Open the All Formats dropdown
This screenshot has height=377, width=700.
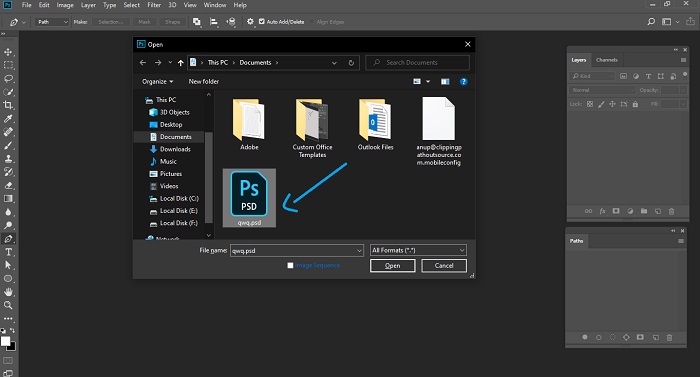418,250
